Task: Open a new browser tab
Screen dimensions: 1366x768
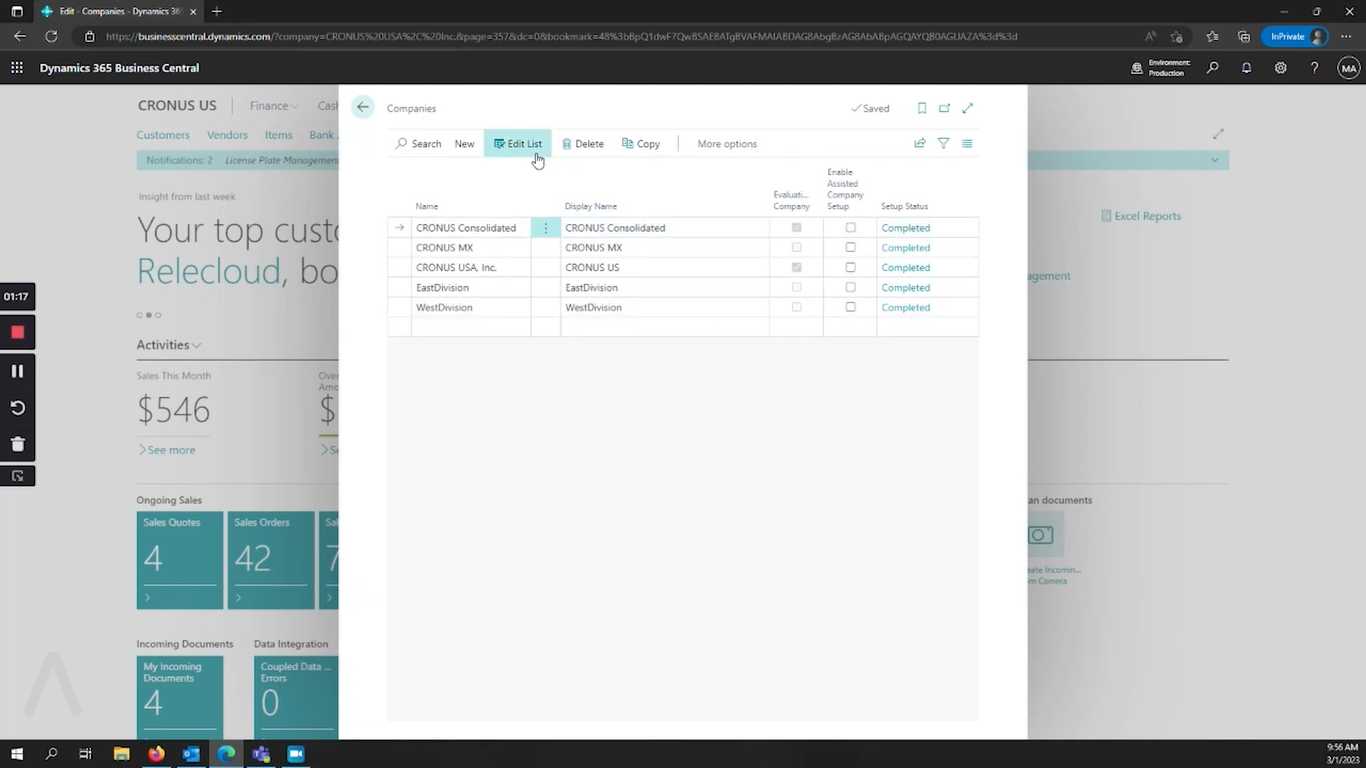Action: [x=217, y=12]
